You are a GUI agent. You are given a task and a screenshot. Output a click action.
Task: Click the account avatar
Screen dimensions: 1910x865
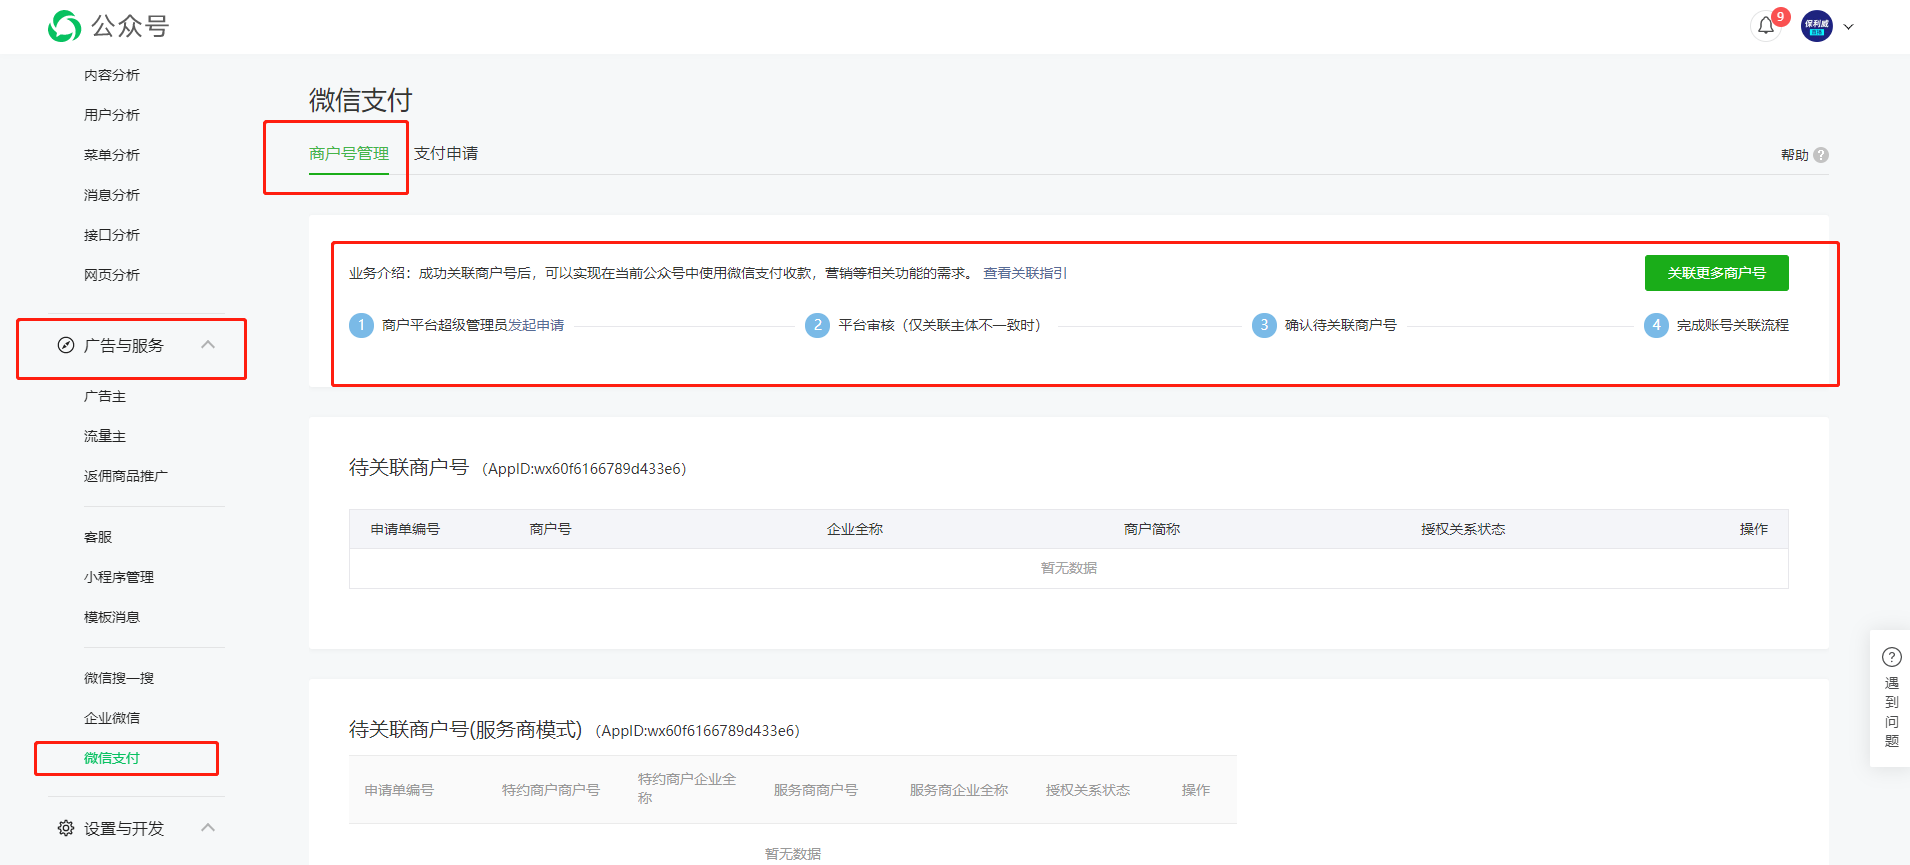pos(1817,26)
